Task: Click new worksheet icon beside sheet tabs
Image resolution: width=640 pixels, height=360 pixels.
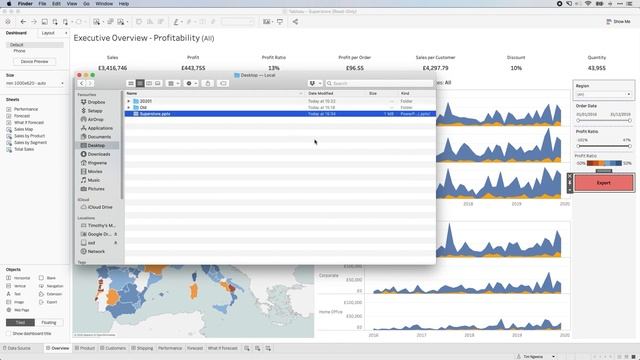Action: coord(247,348)
